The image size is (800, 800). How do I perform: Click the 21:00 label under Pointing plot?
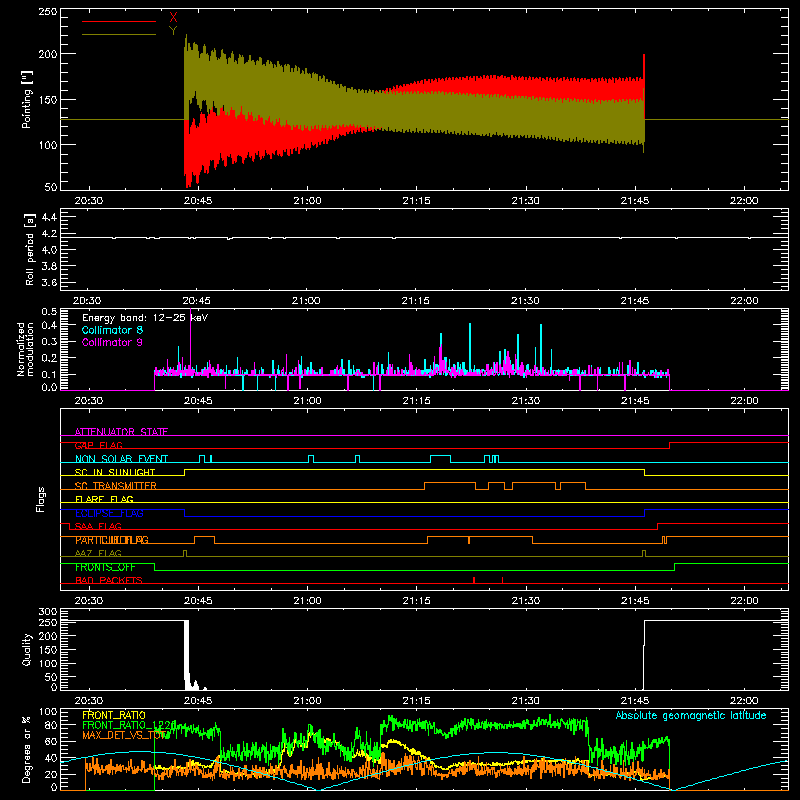(307, 201)
